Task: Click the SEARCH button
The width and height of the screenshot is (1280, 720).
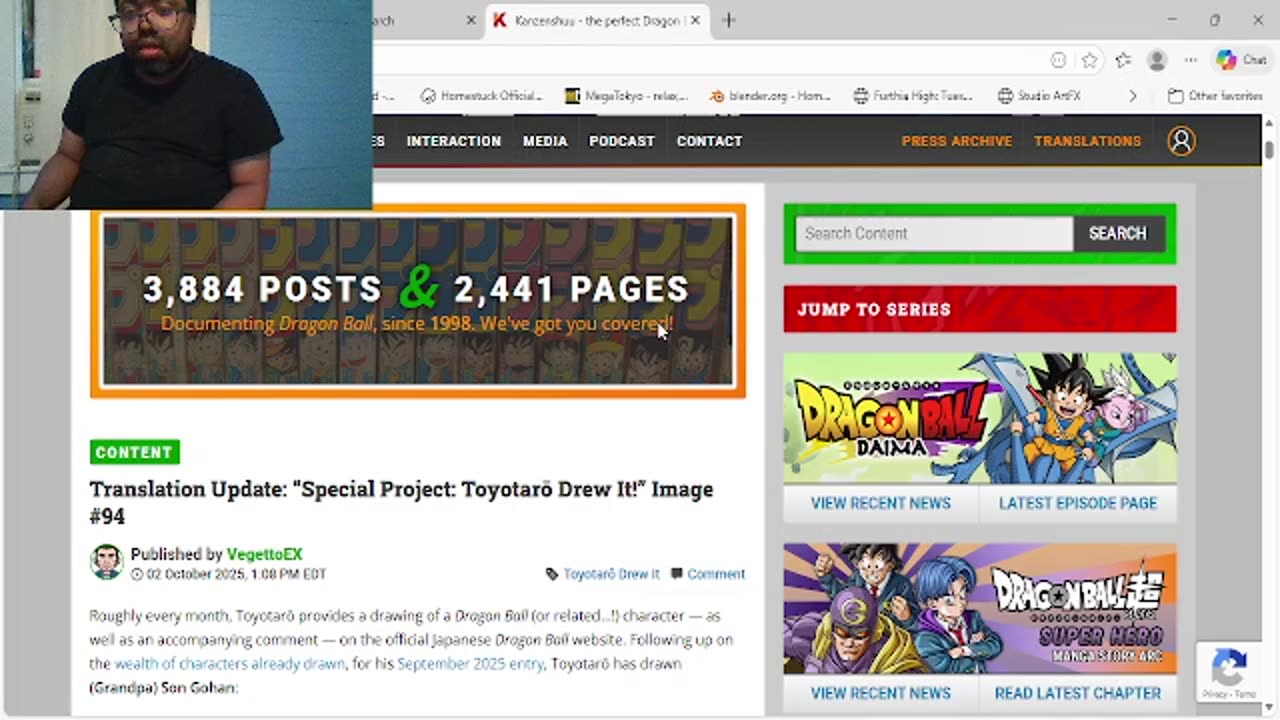Action: 1117,234
